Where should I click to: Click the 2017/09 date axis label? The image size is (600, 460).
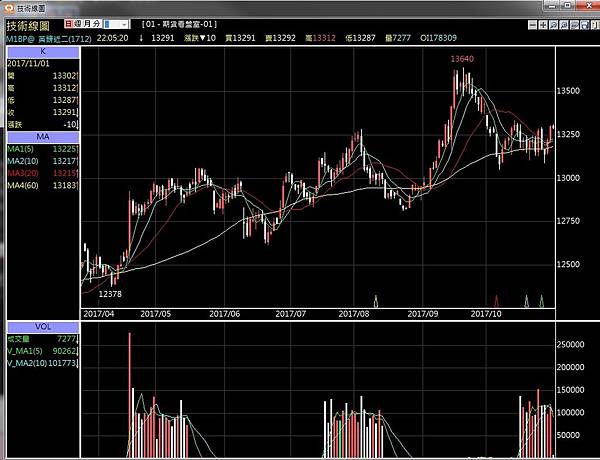point(422,314)
